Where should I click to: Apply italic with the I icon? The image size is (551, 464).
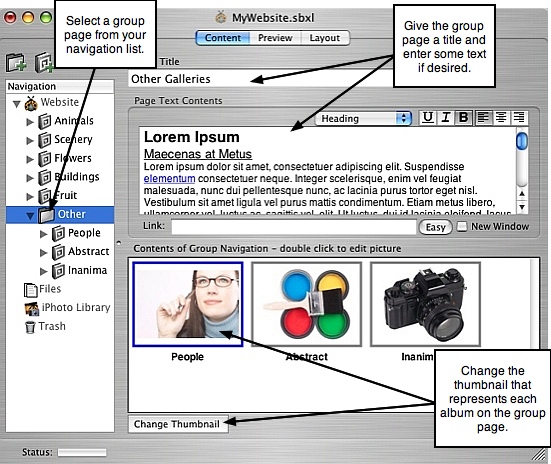[x=446, y=118]
